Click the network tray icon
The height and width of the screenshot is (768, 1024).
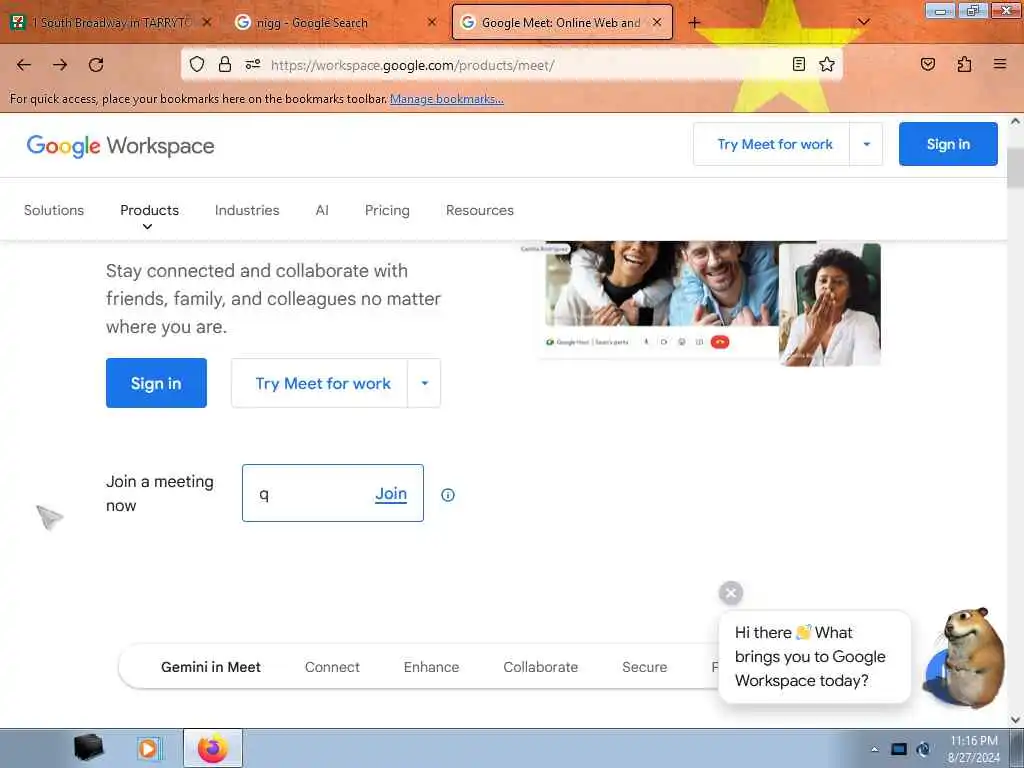tap(923, 749)
